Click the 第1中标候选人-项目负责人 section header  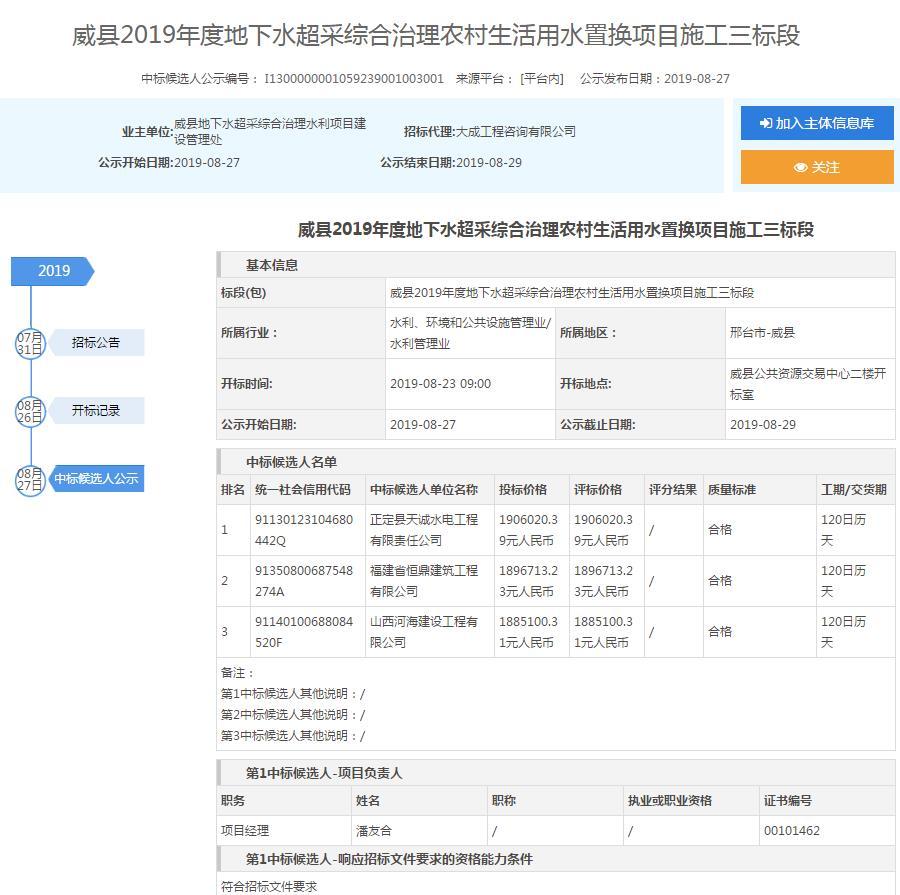click(324, 773)
